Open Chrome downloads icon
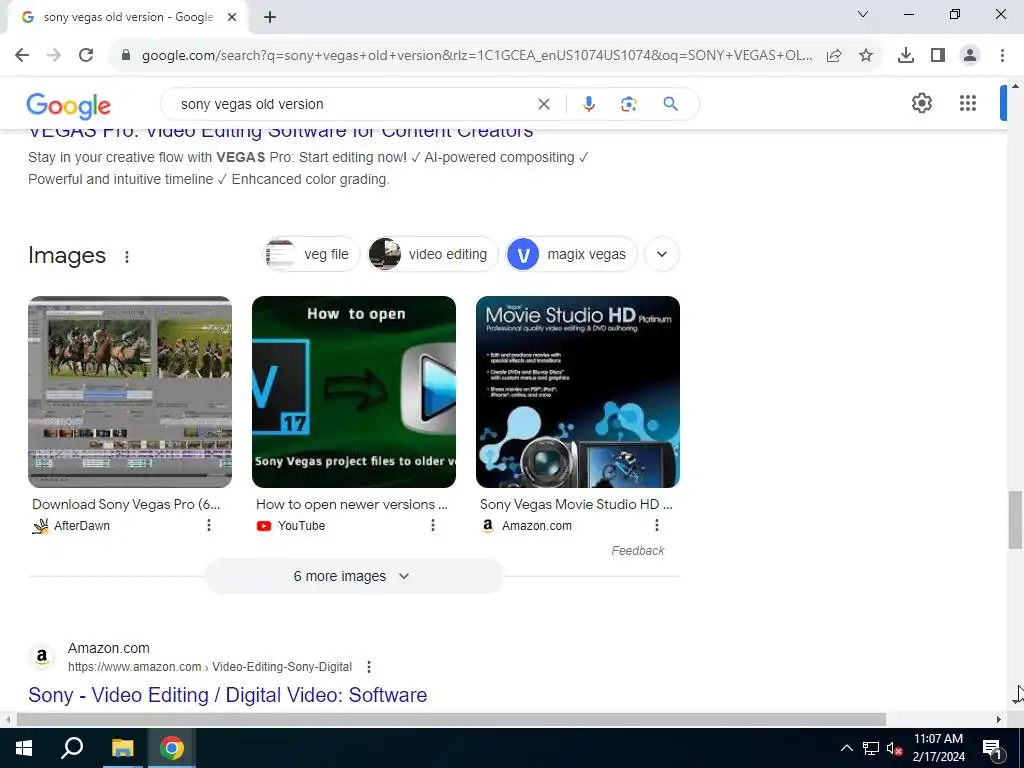This screenshot has height=768, width=1024. tap(905, 56)
